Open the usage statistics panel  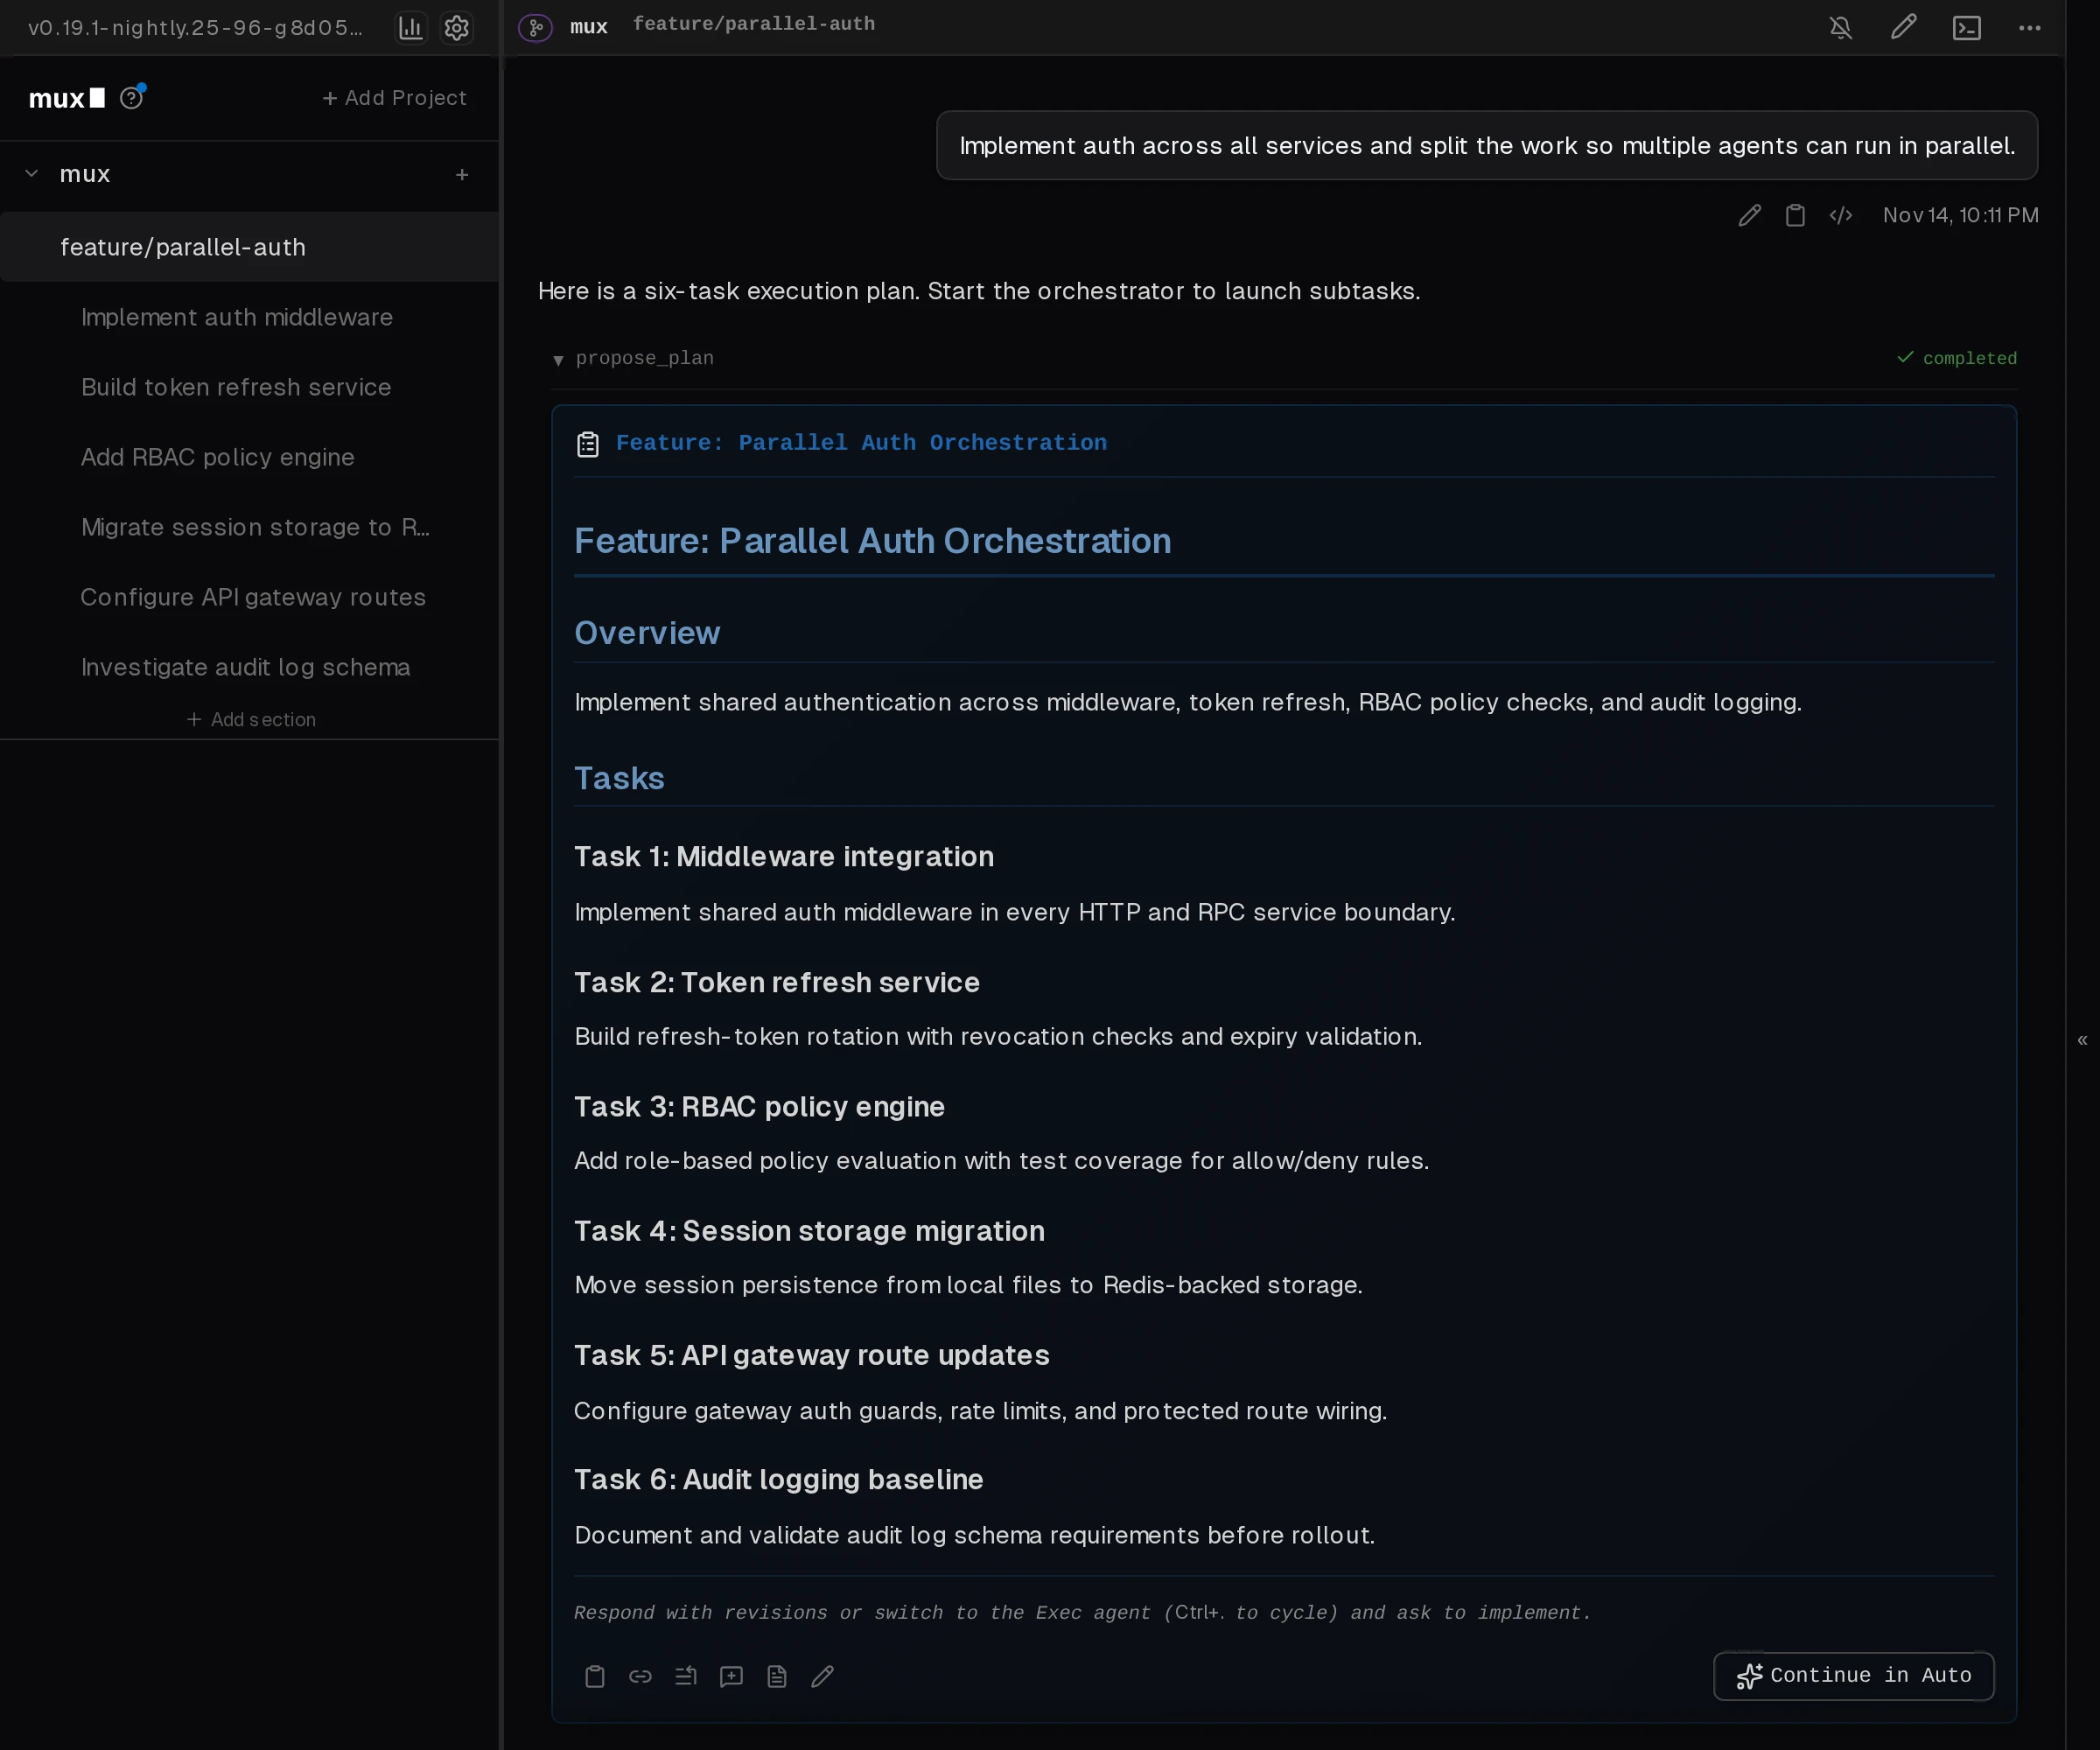tap(410, 27)
